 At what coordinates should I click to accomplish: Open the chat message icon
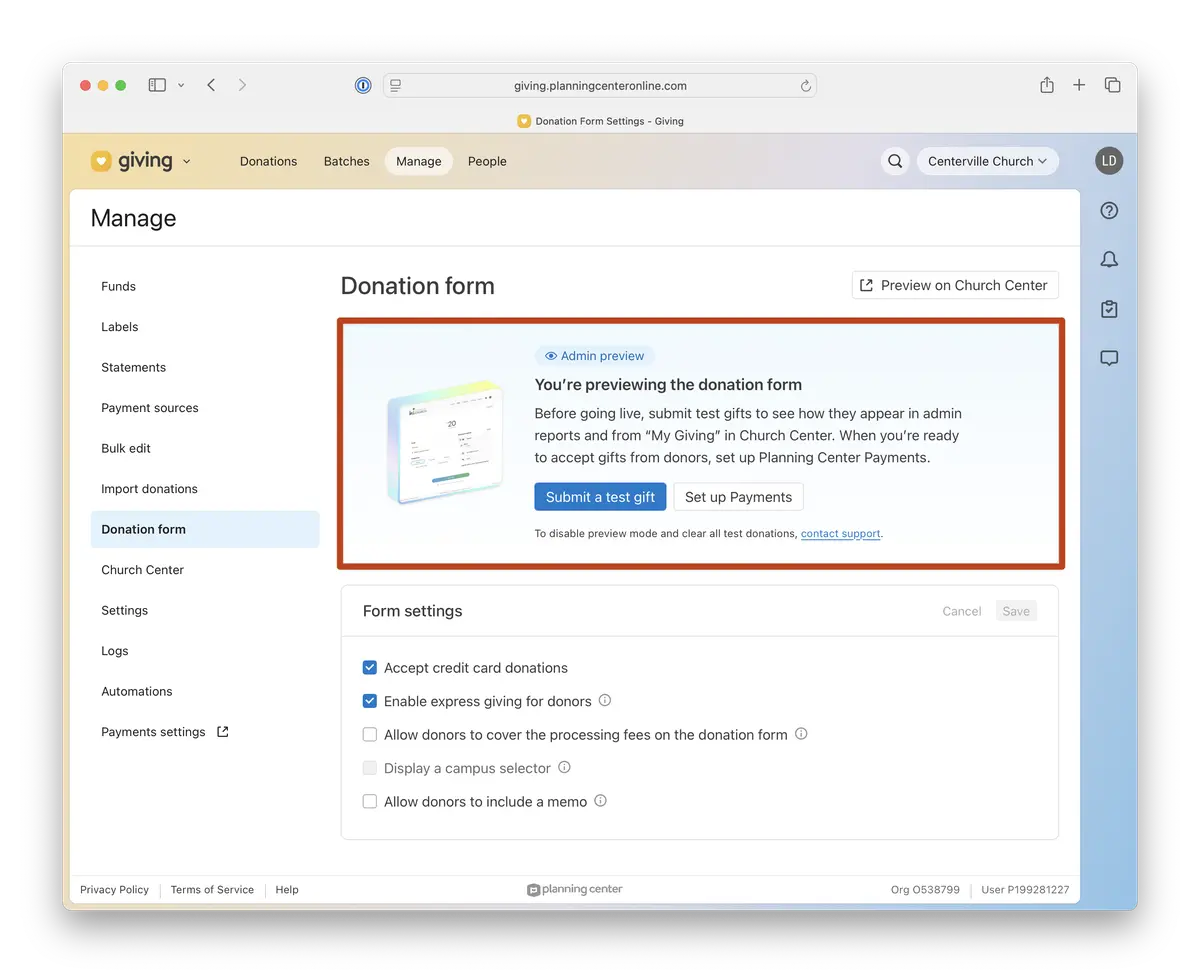point(1109,358)
